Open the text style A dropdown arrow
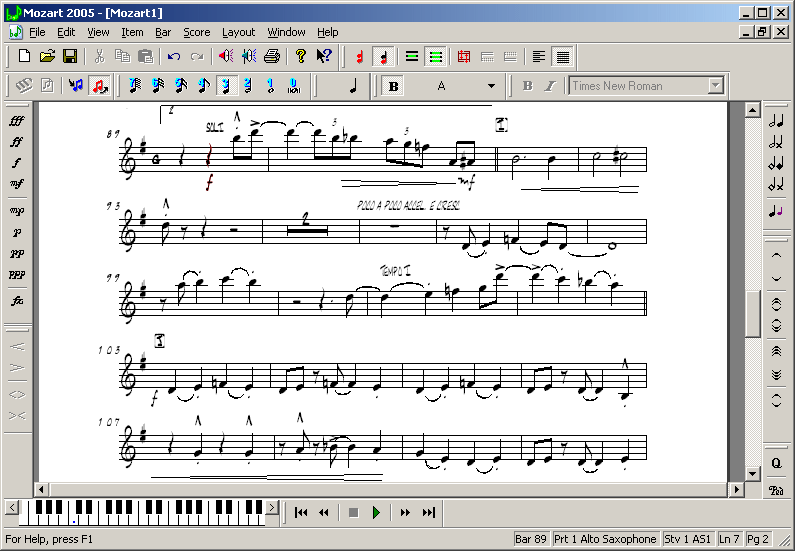The height and width of the screenshot is (551, 795). [x=491, y=86]
